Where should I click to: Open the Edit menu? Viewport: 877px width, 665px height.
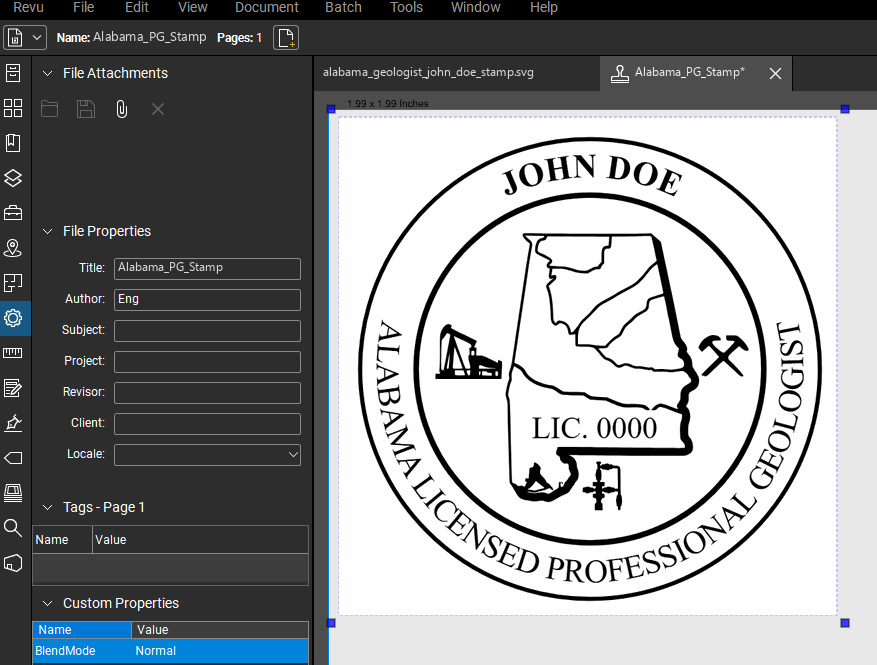(136, 7)
